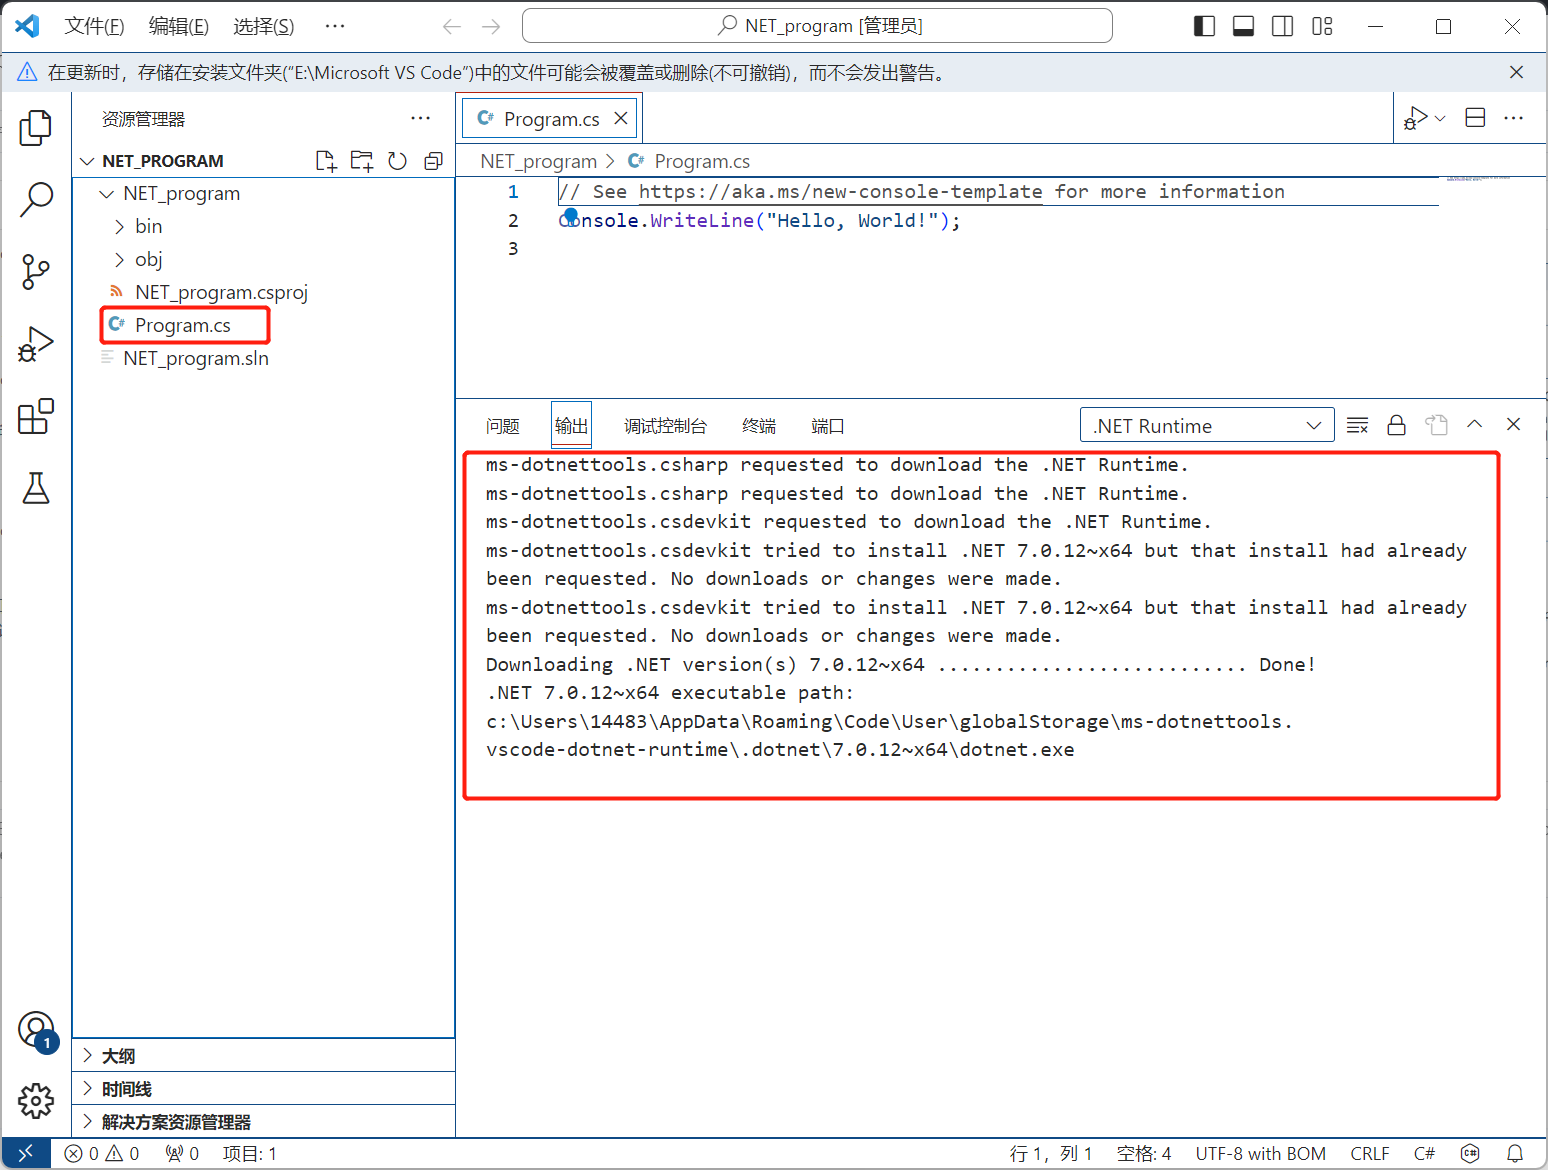
Task: Toggle the primary side bar layout
Action: 1204,26
